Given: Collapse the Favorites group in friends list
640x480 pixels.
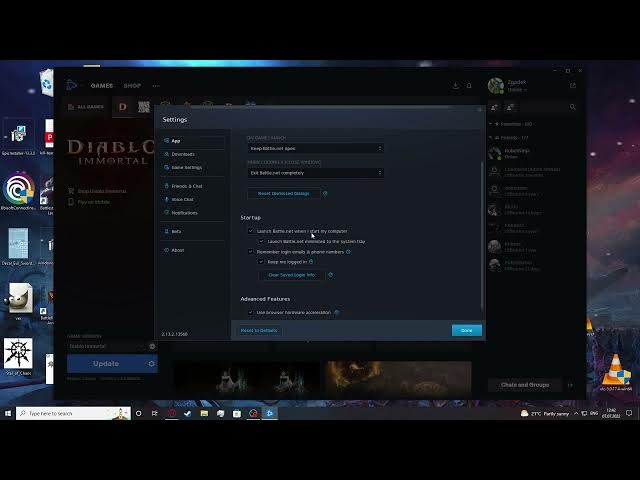Looking at the screenshot, I should click(x=511, y=124).
